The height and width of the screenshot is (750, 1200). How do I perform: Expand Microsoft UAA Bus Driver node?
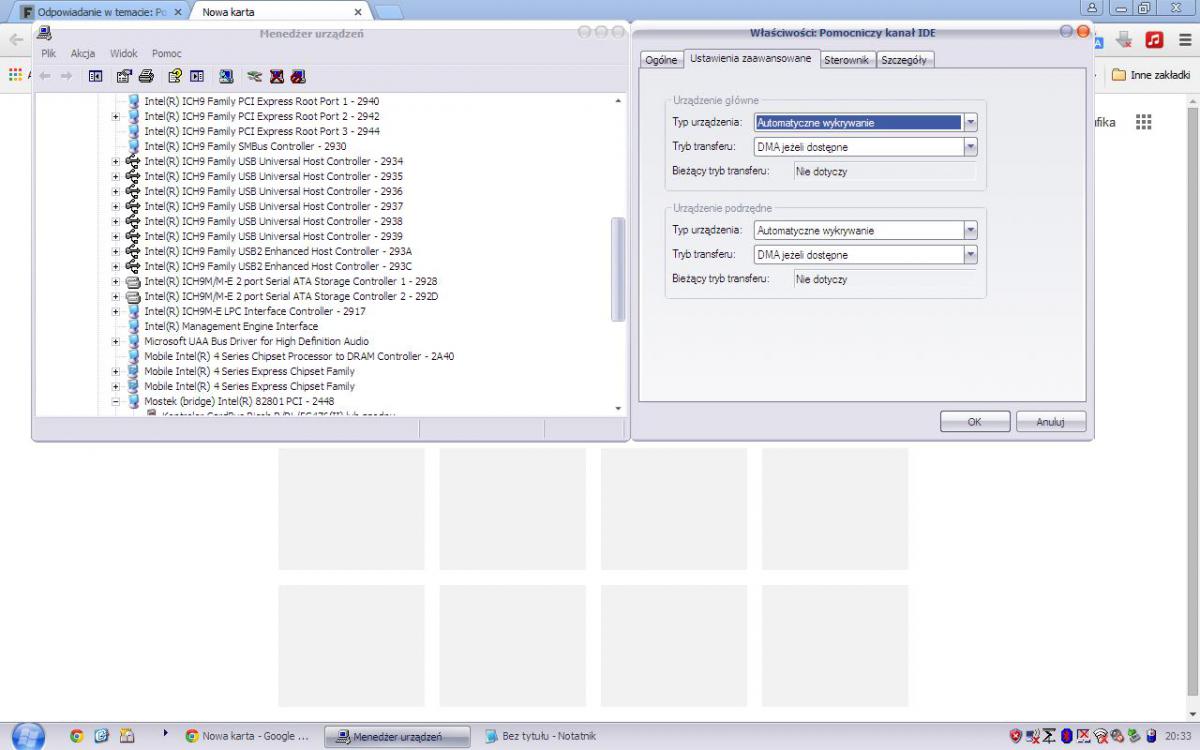pyautogui.click(x=116, y=341)
